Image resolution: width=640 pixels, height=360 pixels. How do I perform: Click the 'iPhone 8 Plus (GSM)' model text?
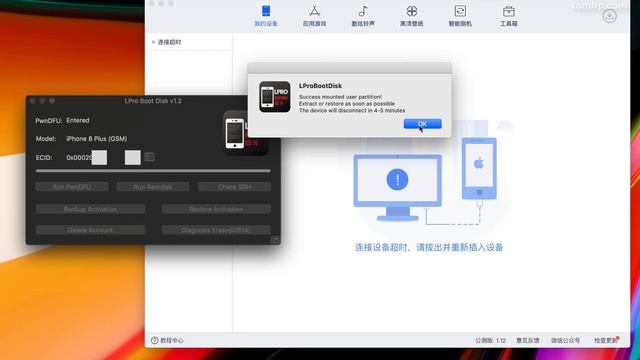pos(97,139)
